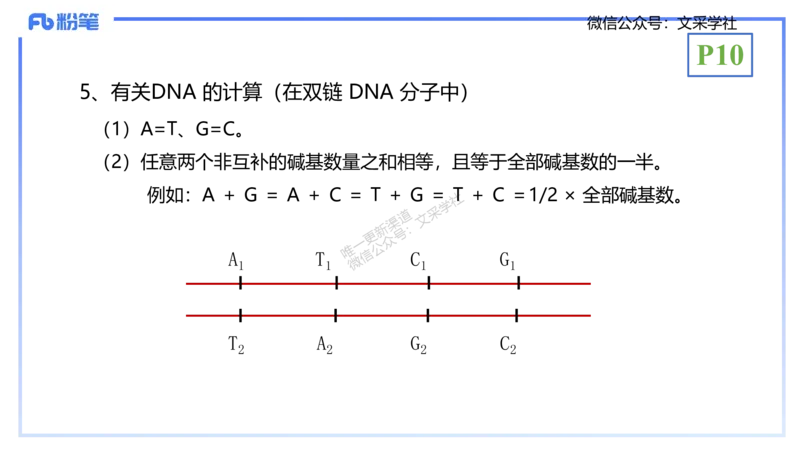Select the fourth red segment in the lower row
800x450 pixels.
(472, 316)
